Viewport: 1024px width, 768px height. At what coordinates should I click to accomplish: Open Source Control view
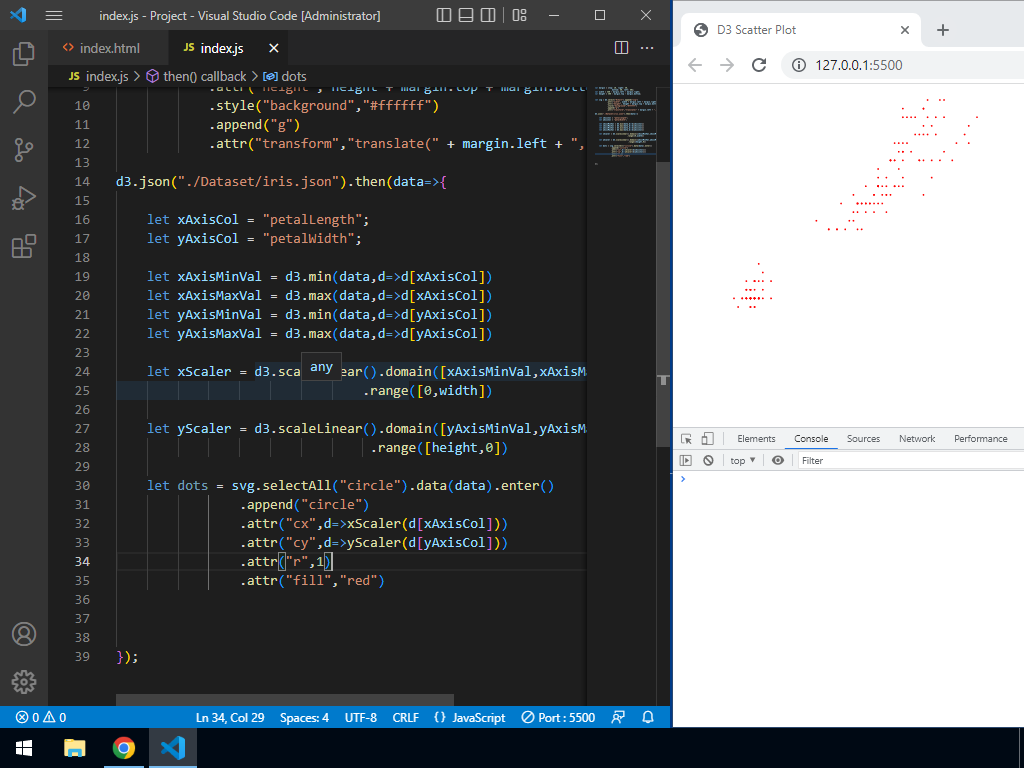click(24, 150)
